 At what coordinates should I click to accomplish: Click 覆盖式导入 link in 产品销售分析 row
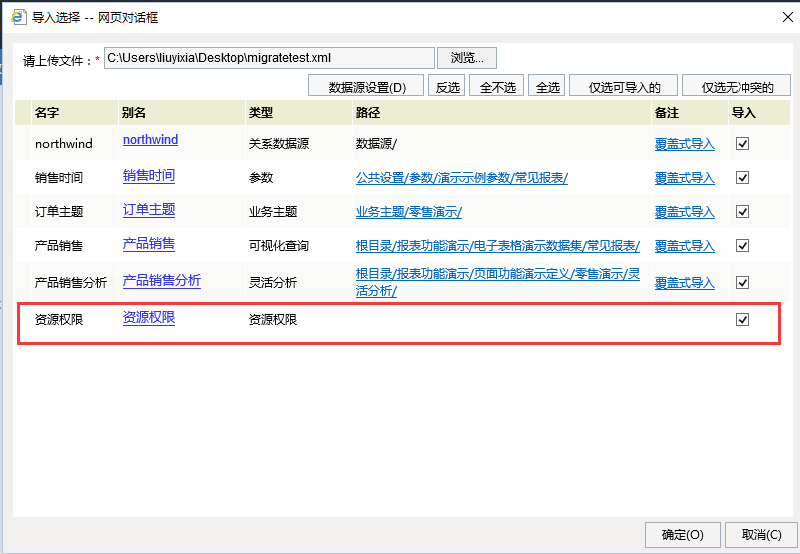click(x=685, y=283)
